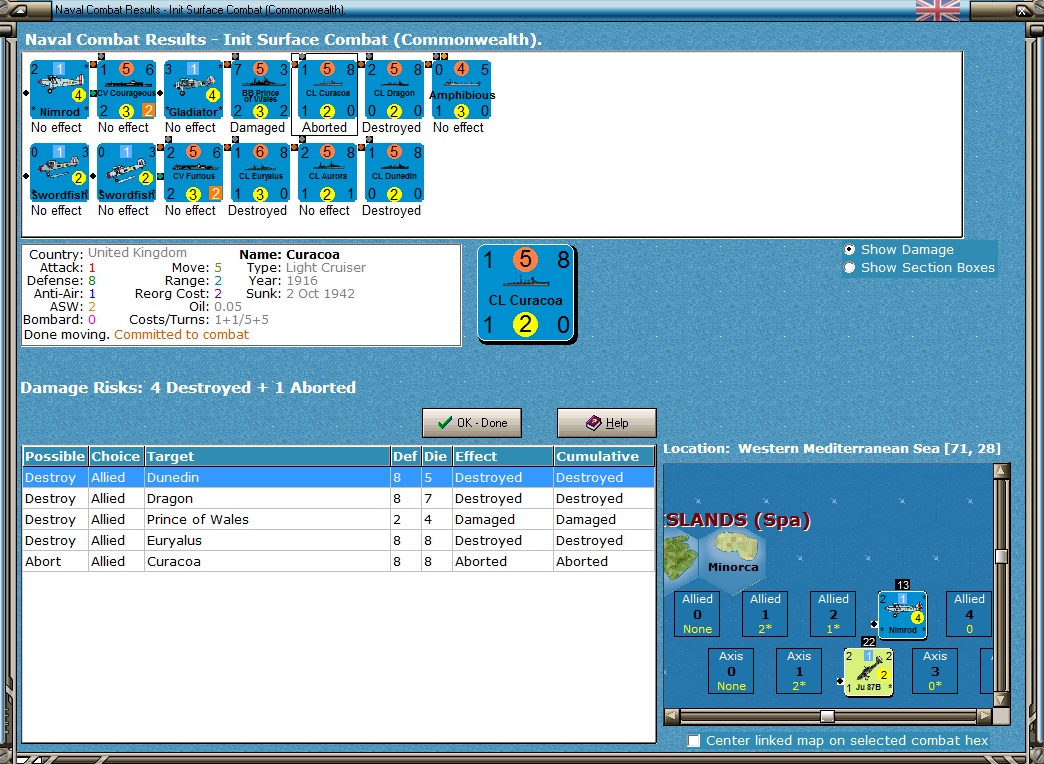Click the Location Western Mediterranean Sea label
This screenshot has width=1044, height=764.
point(832,448)
